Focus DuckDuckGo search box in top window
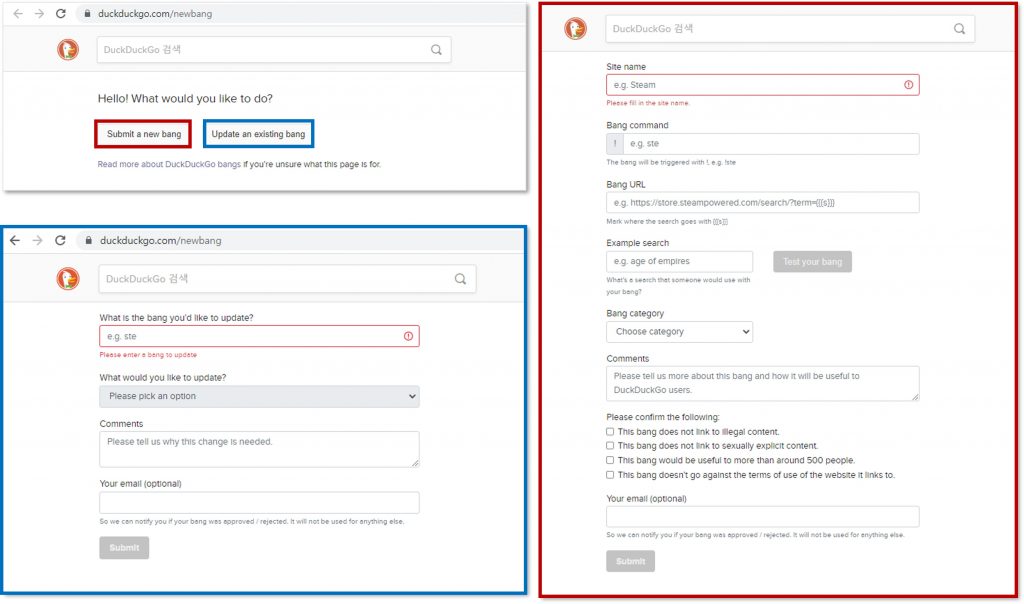 pyautogui.click(x=274, y=50)
